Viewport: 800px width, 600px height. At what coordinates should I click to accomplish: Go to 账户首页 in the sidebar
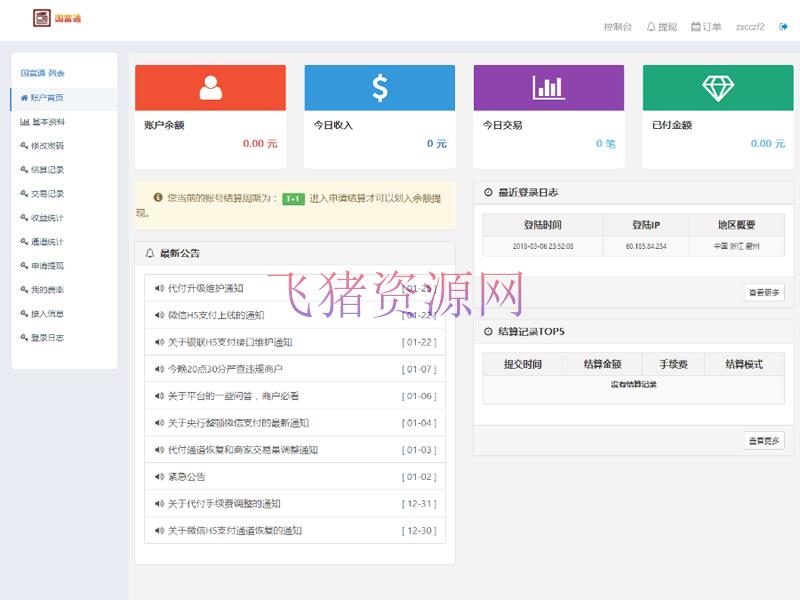click(64, 98)
